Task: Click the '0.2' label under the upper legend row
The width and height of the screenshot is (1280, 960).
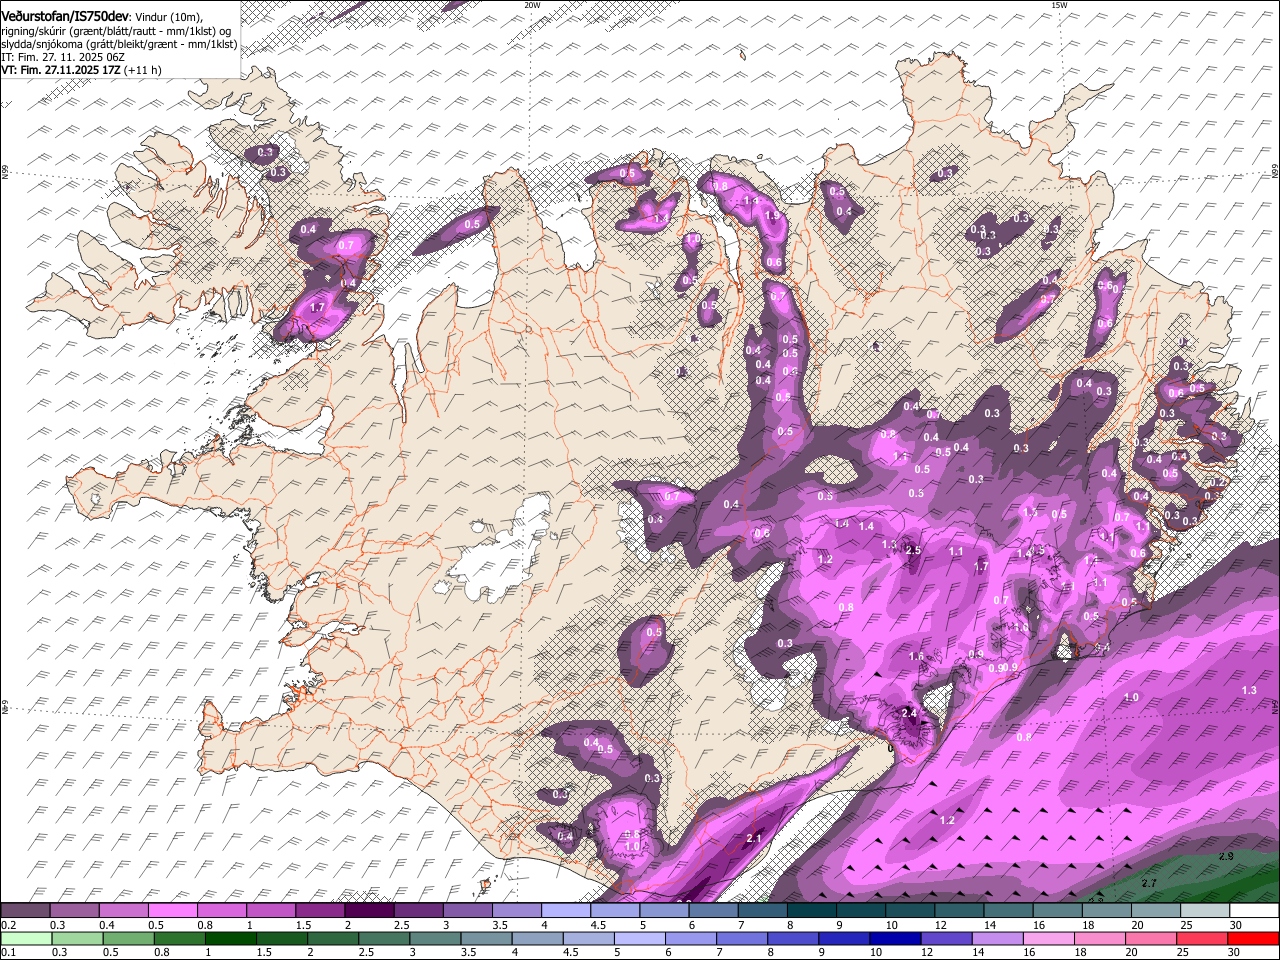Action: coord(8,925)
